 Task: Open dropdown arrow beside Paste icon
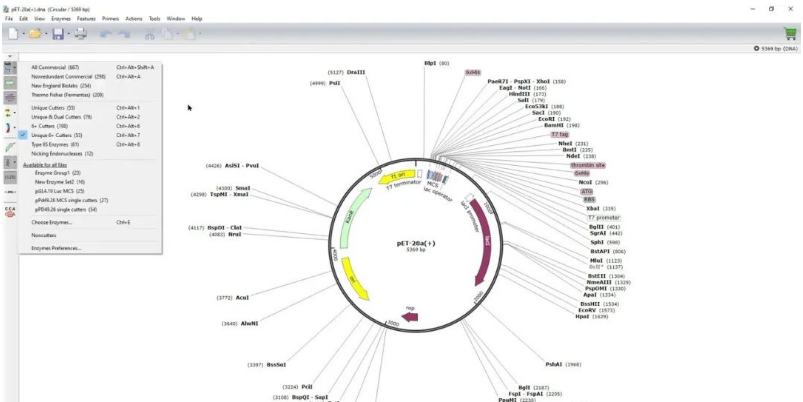(200, 35)
